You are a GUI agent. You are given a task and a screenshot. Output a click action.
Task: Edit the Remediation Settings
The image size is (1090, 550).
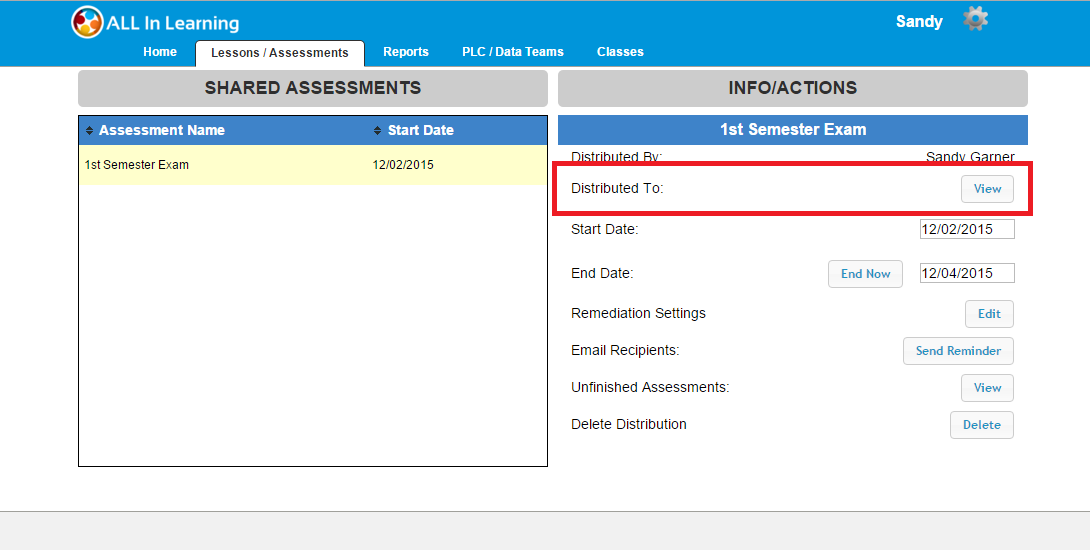(989, 314)
